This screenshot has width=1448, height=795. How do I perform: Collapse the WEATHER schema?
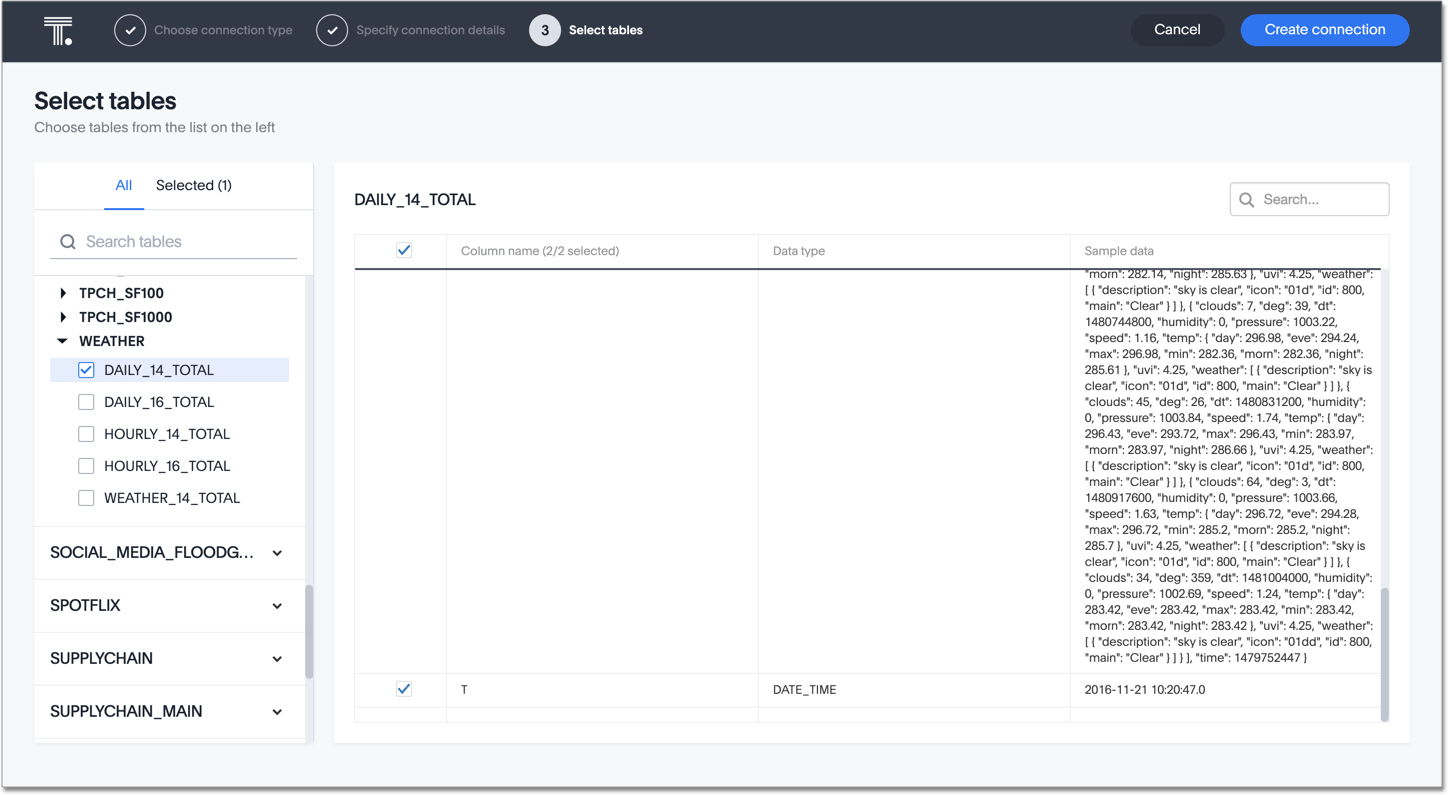62,340
